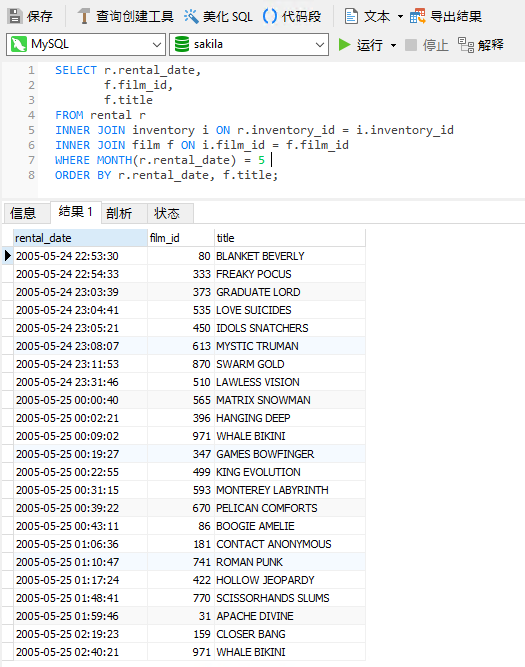Expand the Run (运行) options arrow

(394, 45)
